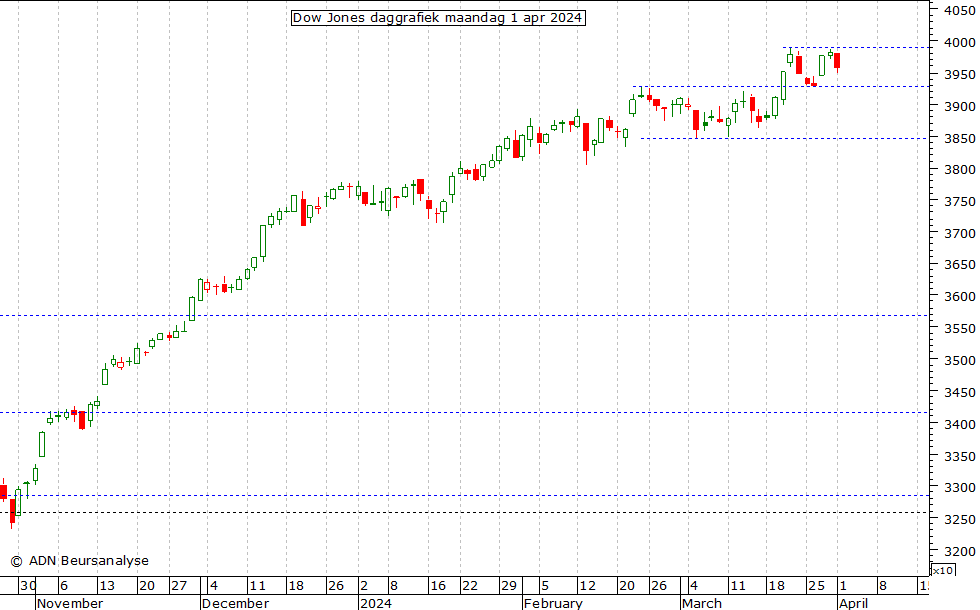The image size is (980, 610).
Task: Click the 3600 price axis label
Action: pos(960,297)
